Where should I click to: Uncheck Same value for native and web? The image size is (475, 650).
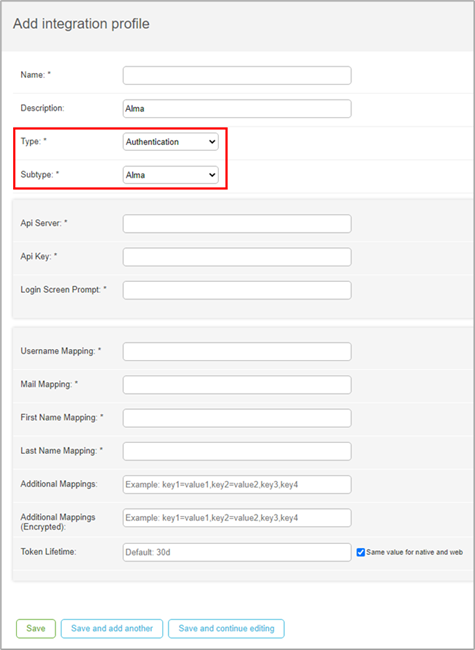[x=361, y=553]
